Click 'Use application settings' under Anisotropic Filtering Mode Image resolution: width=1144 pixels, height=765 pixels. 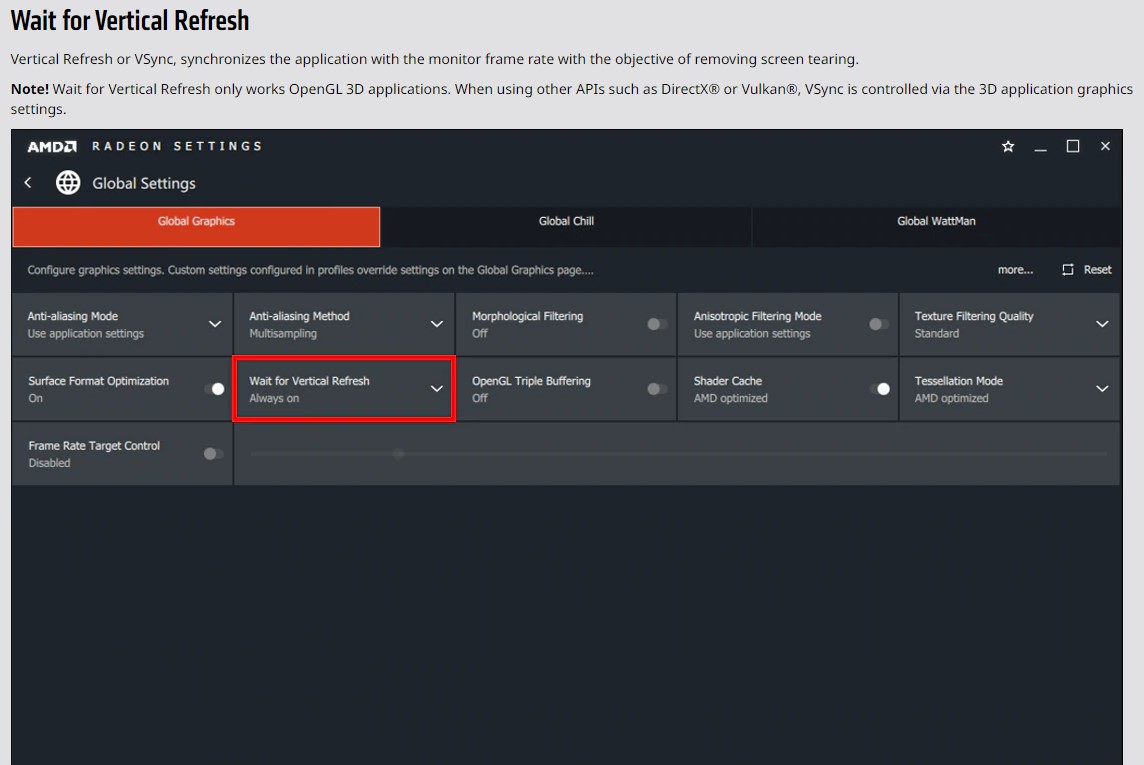pos(751,333)
